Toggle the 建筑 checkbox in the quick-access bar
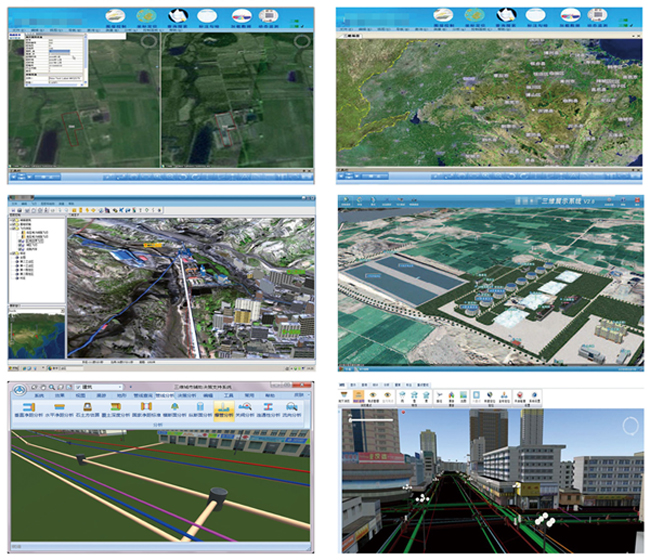This screenshot has width=650, height=560. 77,385
